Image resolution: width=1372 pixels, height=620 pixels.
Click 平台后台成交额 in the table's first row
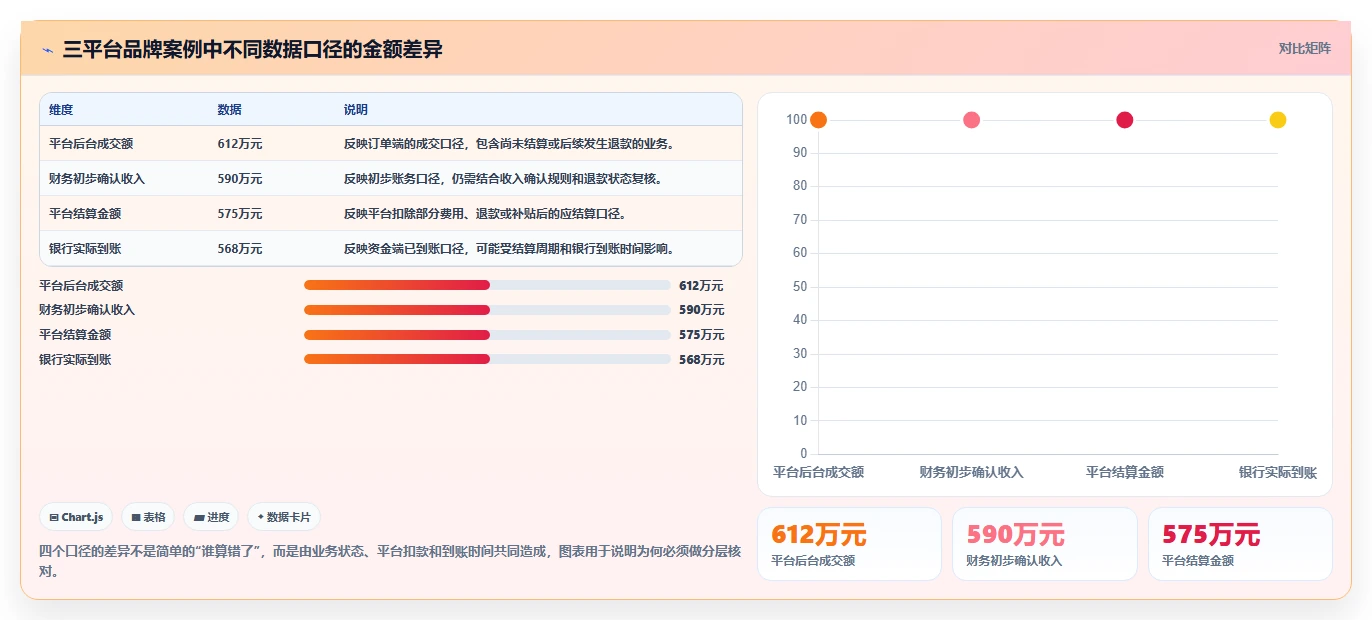coord(90,144)
